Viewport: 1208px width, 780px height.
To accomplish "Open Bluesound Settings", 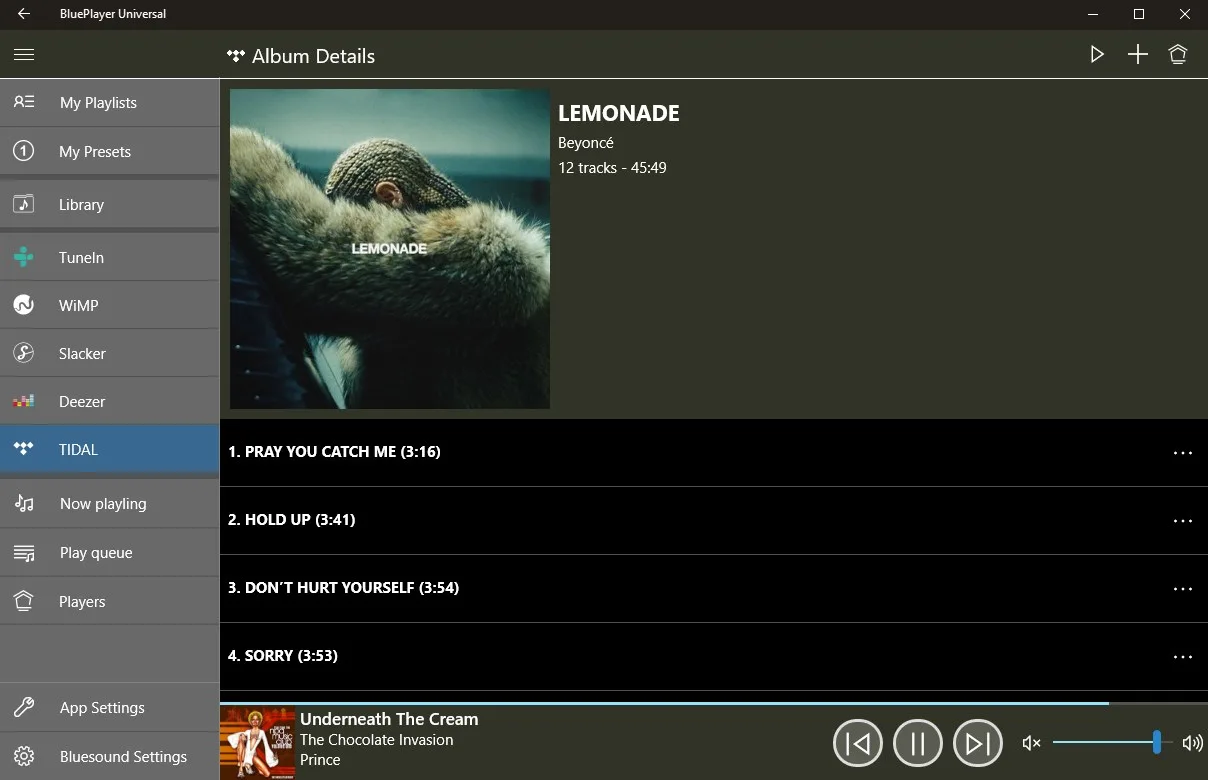I will pos(109,756).
